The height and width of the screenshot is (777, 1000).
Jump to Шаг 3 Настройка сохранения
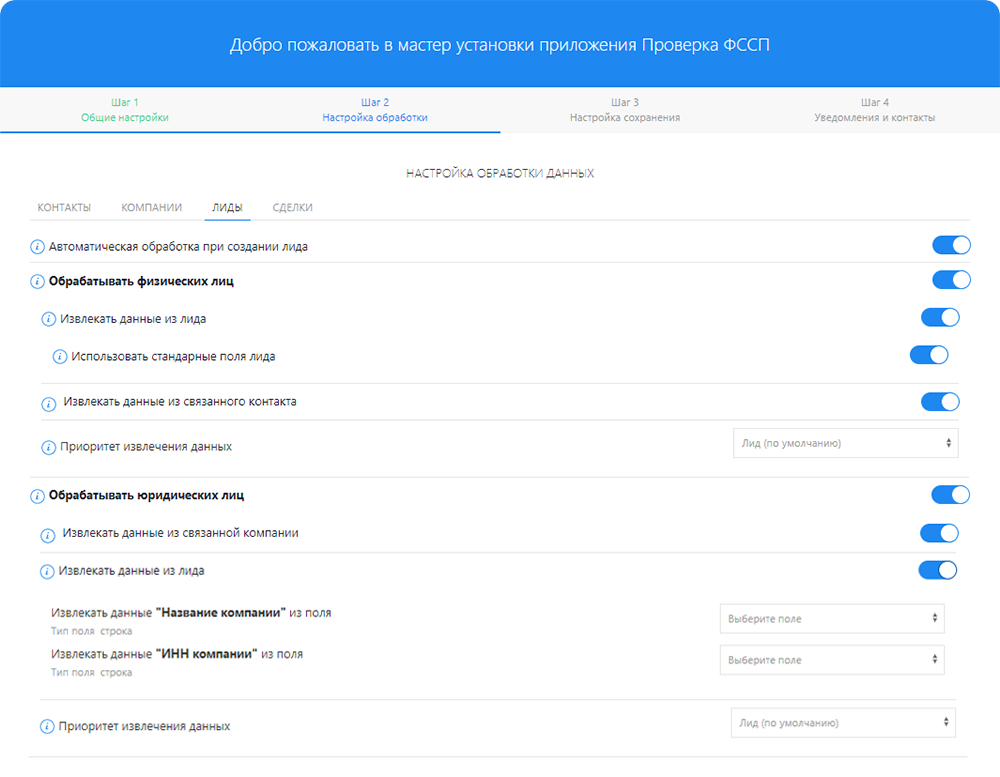[x=625, y=110]
